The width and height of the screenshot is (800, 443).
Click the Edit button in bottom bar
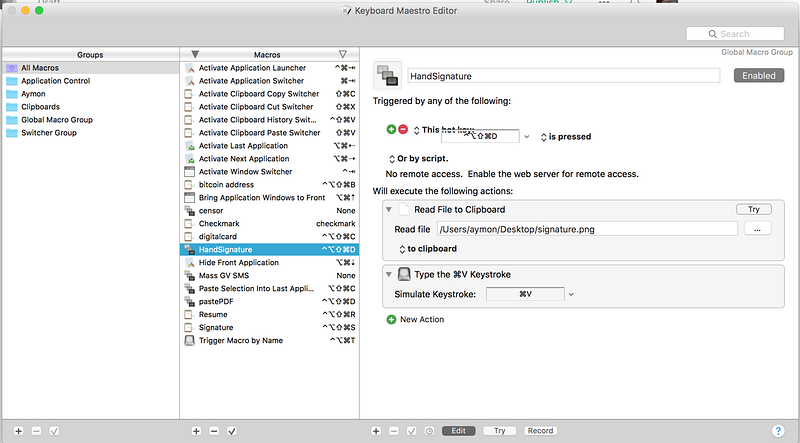pyautogui.click(x=458, y=431)
